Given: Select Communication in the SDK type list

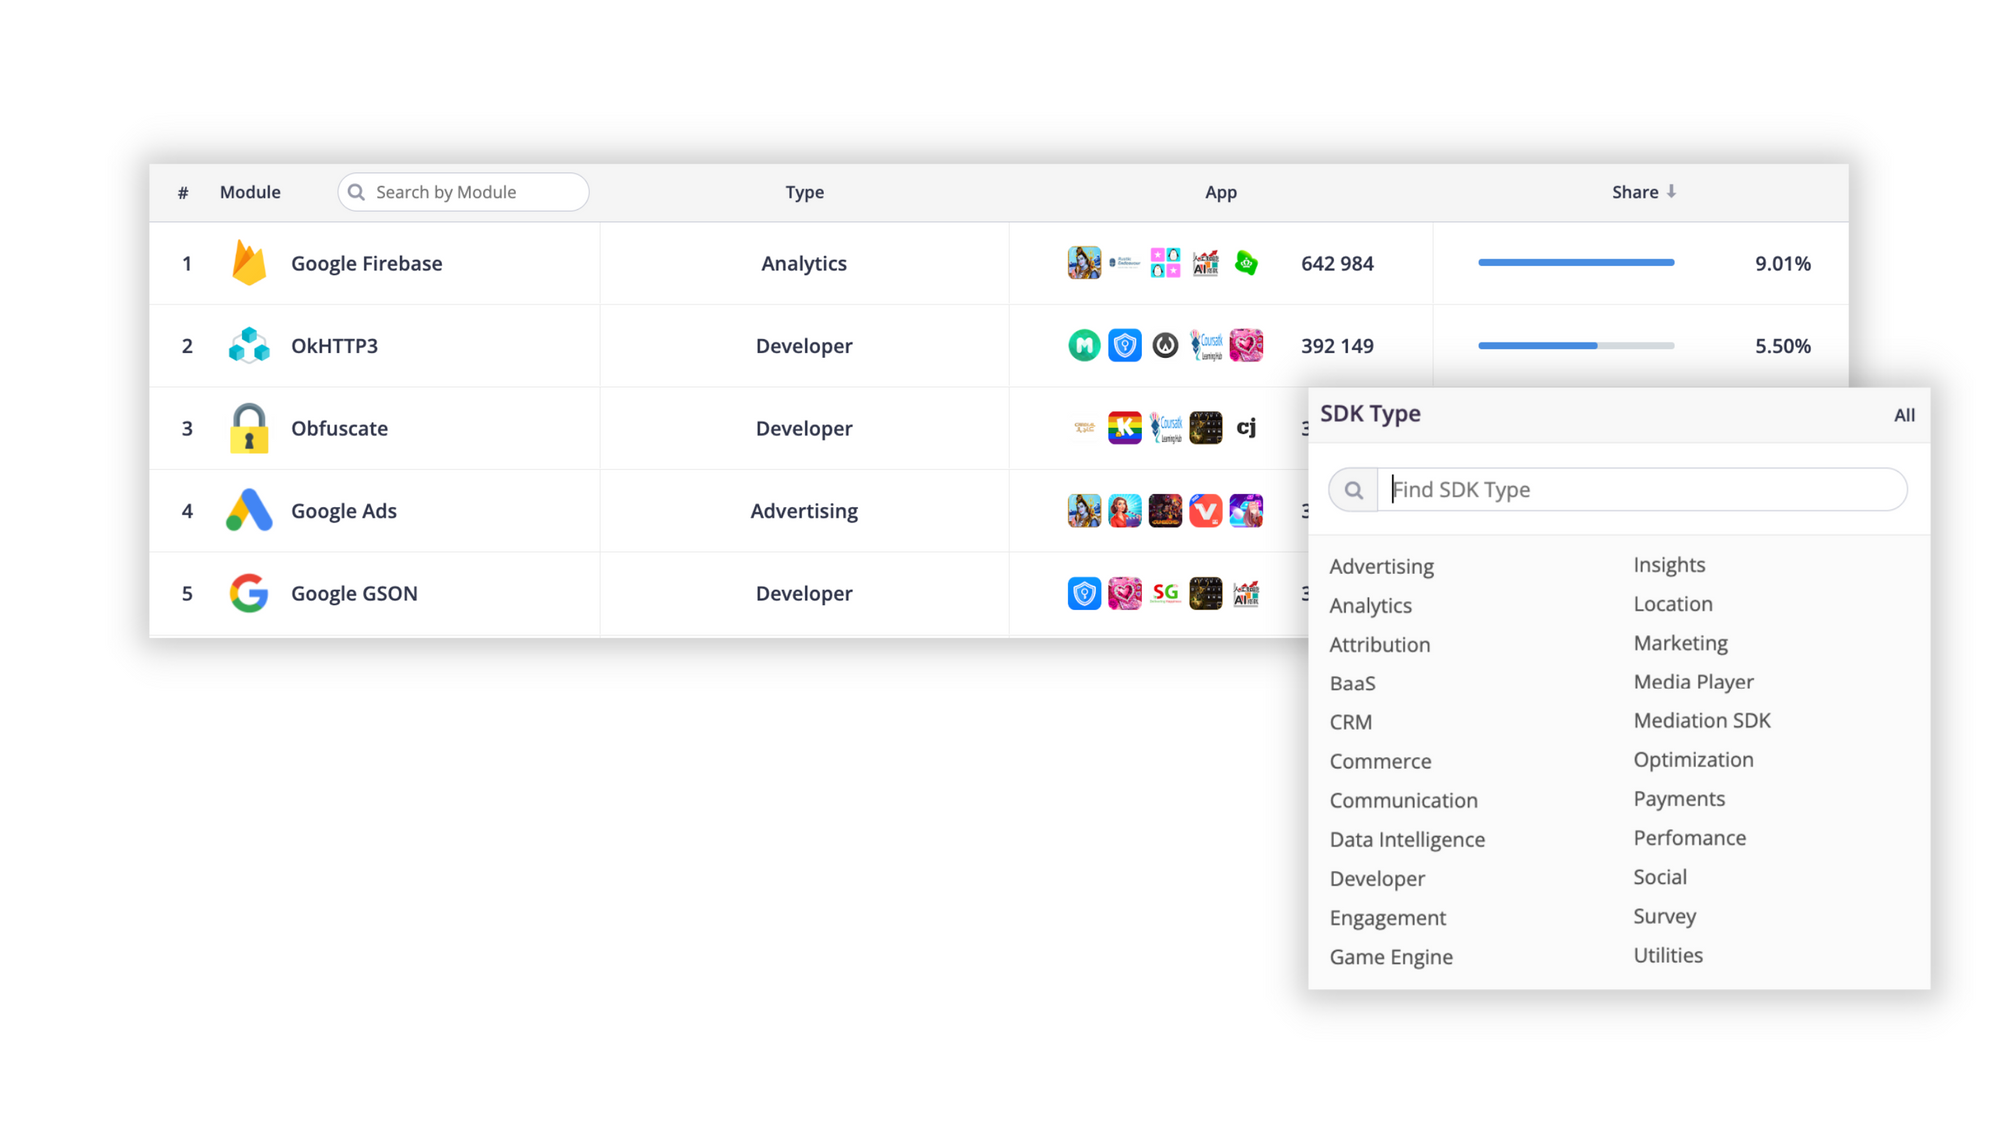Looking at the screenshot, I should 1403,801.
